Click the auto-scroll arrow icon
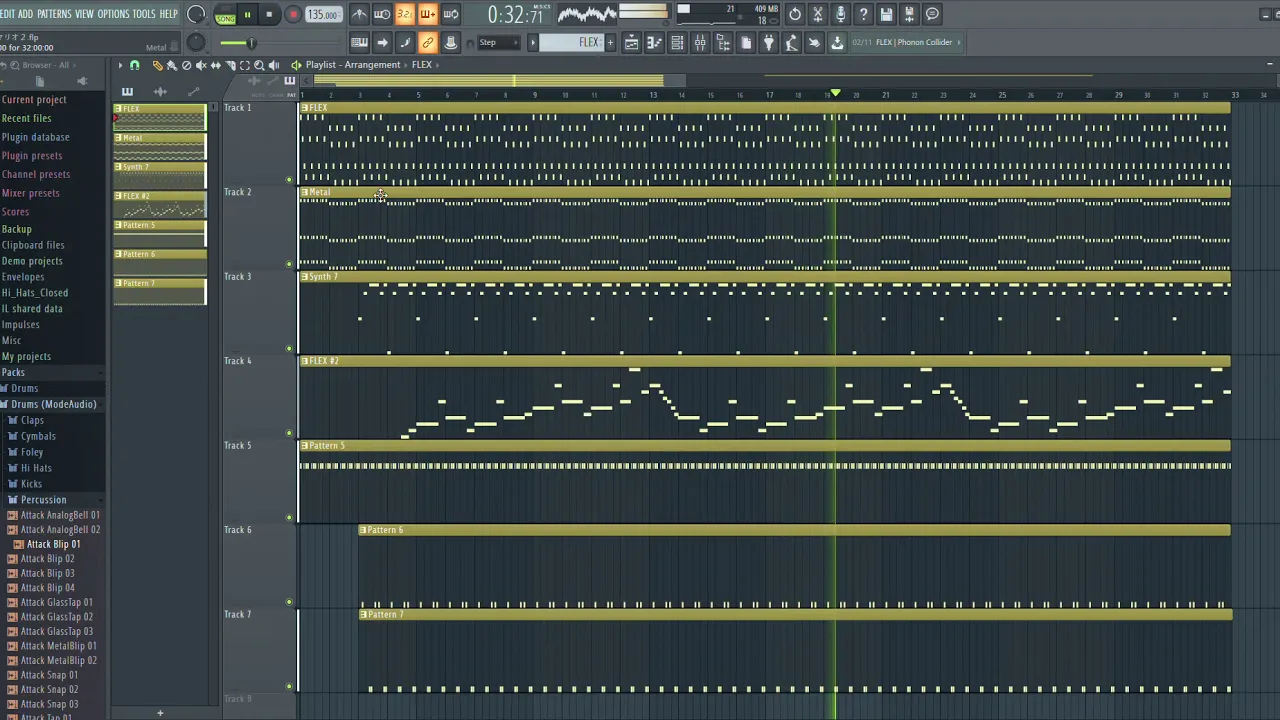This screenshot has height=720, width=1280. tap(382, 42)
